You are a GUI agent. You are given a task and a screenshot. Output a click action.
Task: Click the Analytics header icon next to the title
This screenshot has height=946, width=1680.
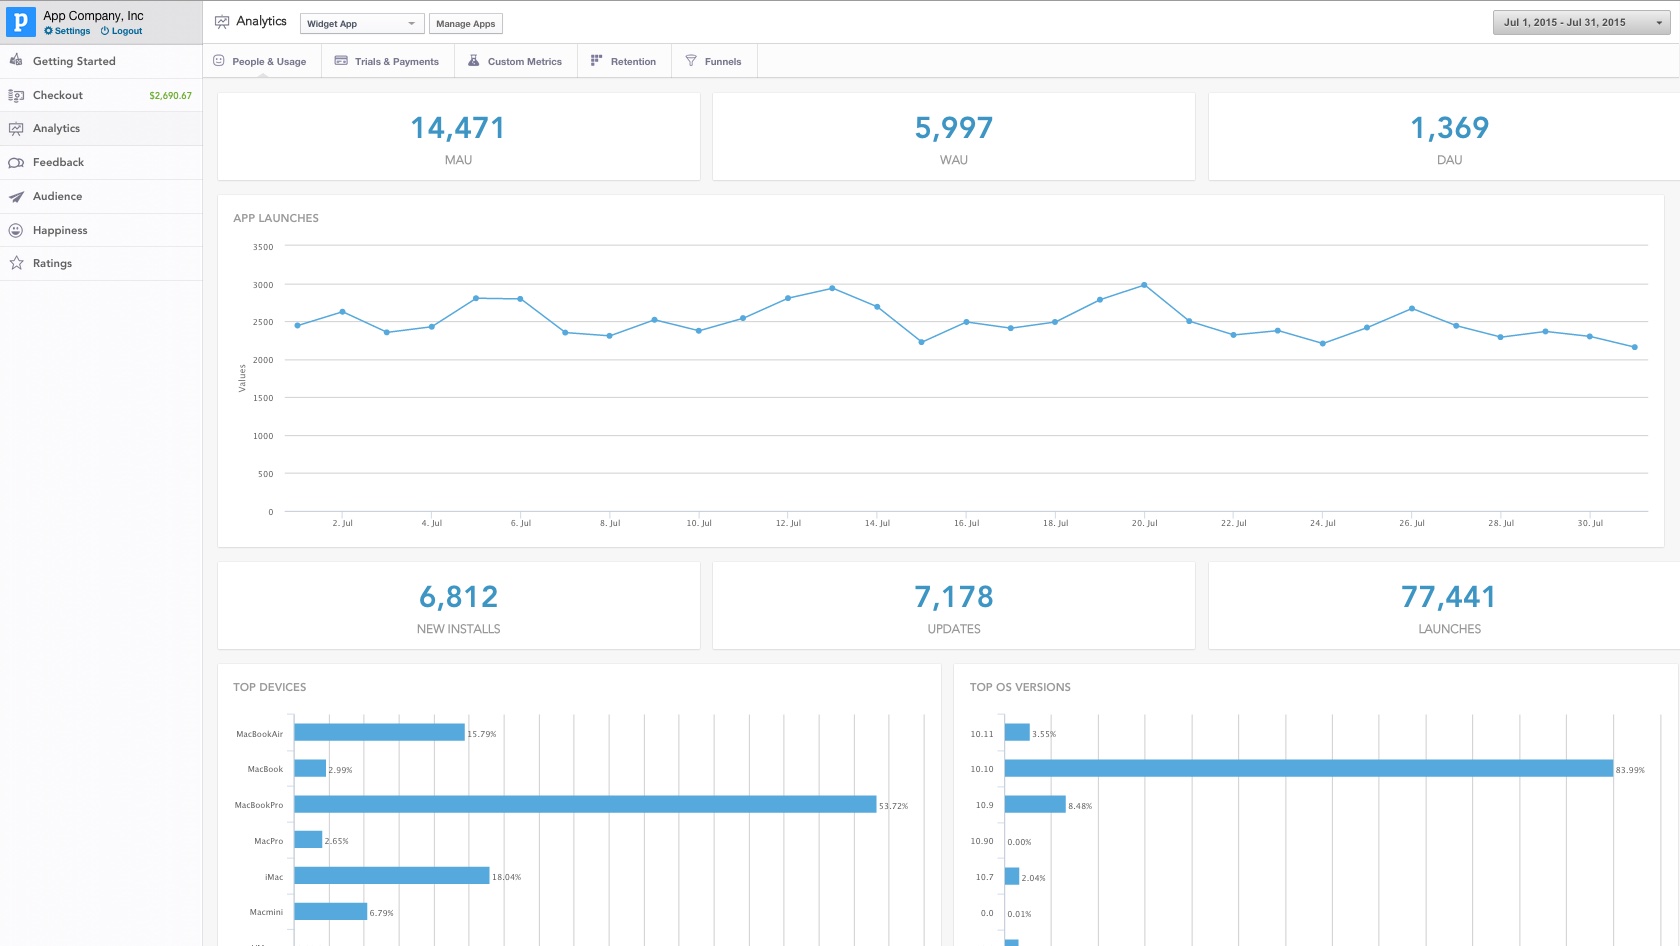[222, 22]
